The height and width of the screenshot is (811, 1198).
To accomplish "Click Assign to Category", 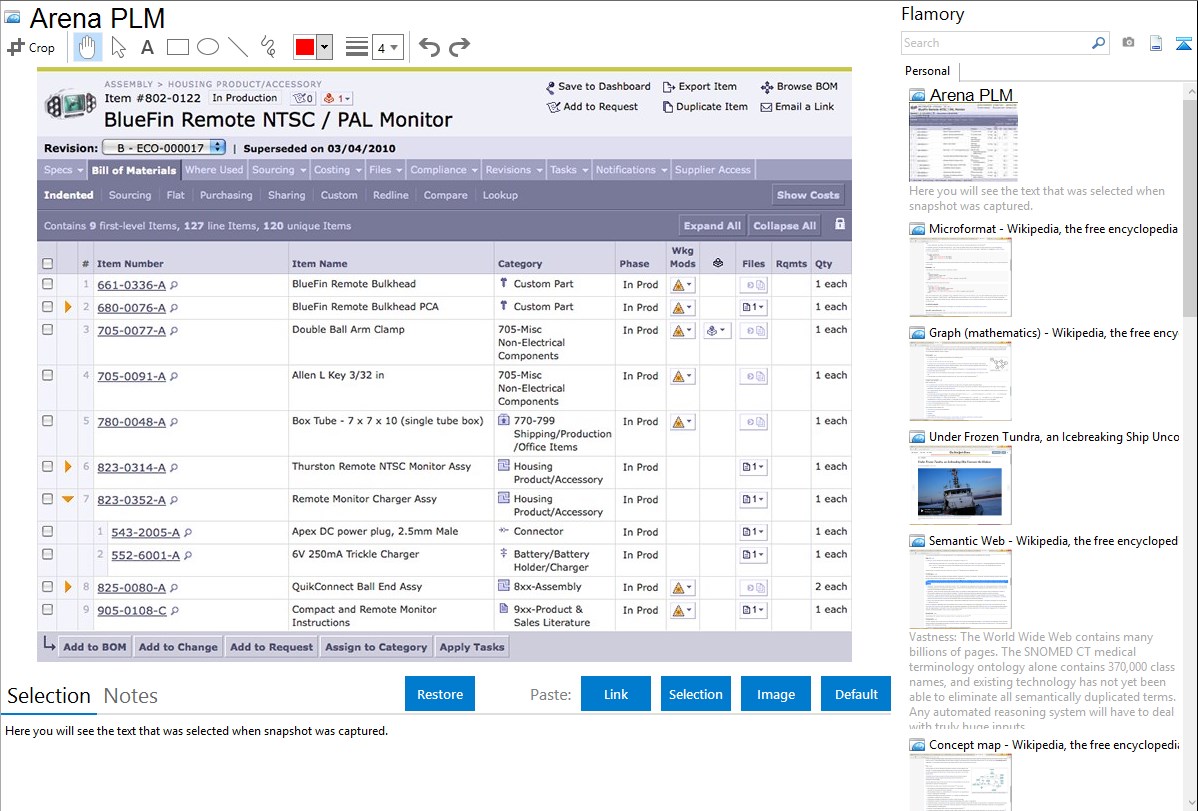I will 376,647.
